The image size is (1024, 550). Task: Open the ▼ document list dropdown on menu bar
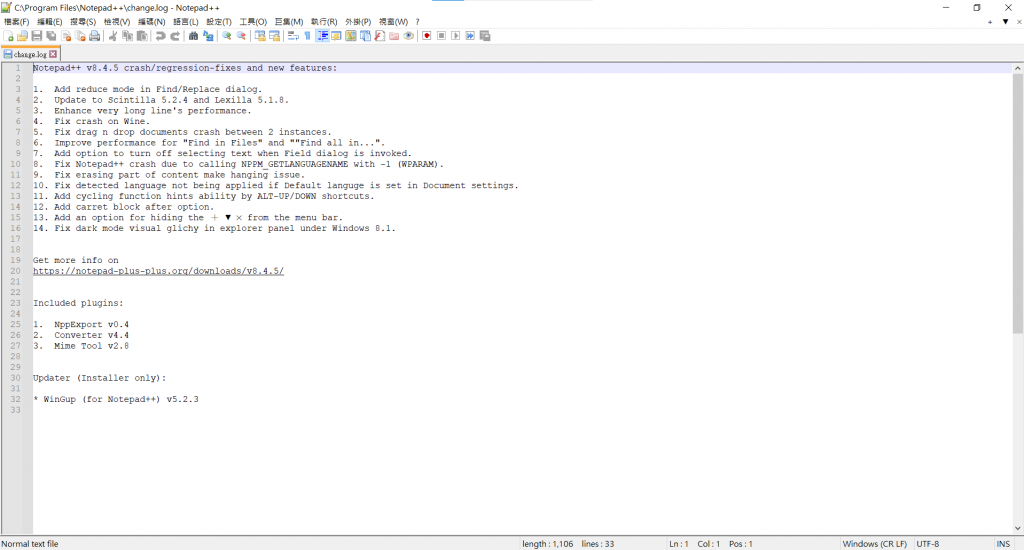pyautogui.click(x=1006, y=22)
